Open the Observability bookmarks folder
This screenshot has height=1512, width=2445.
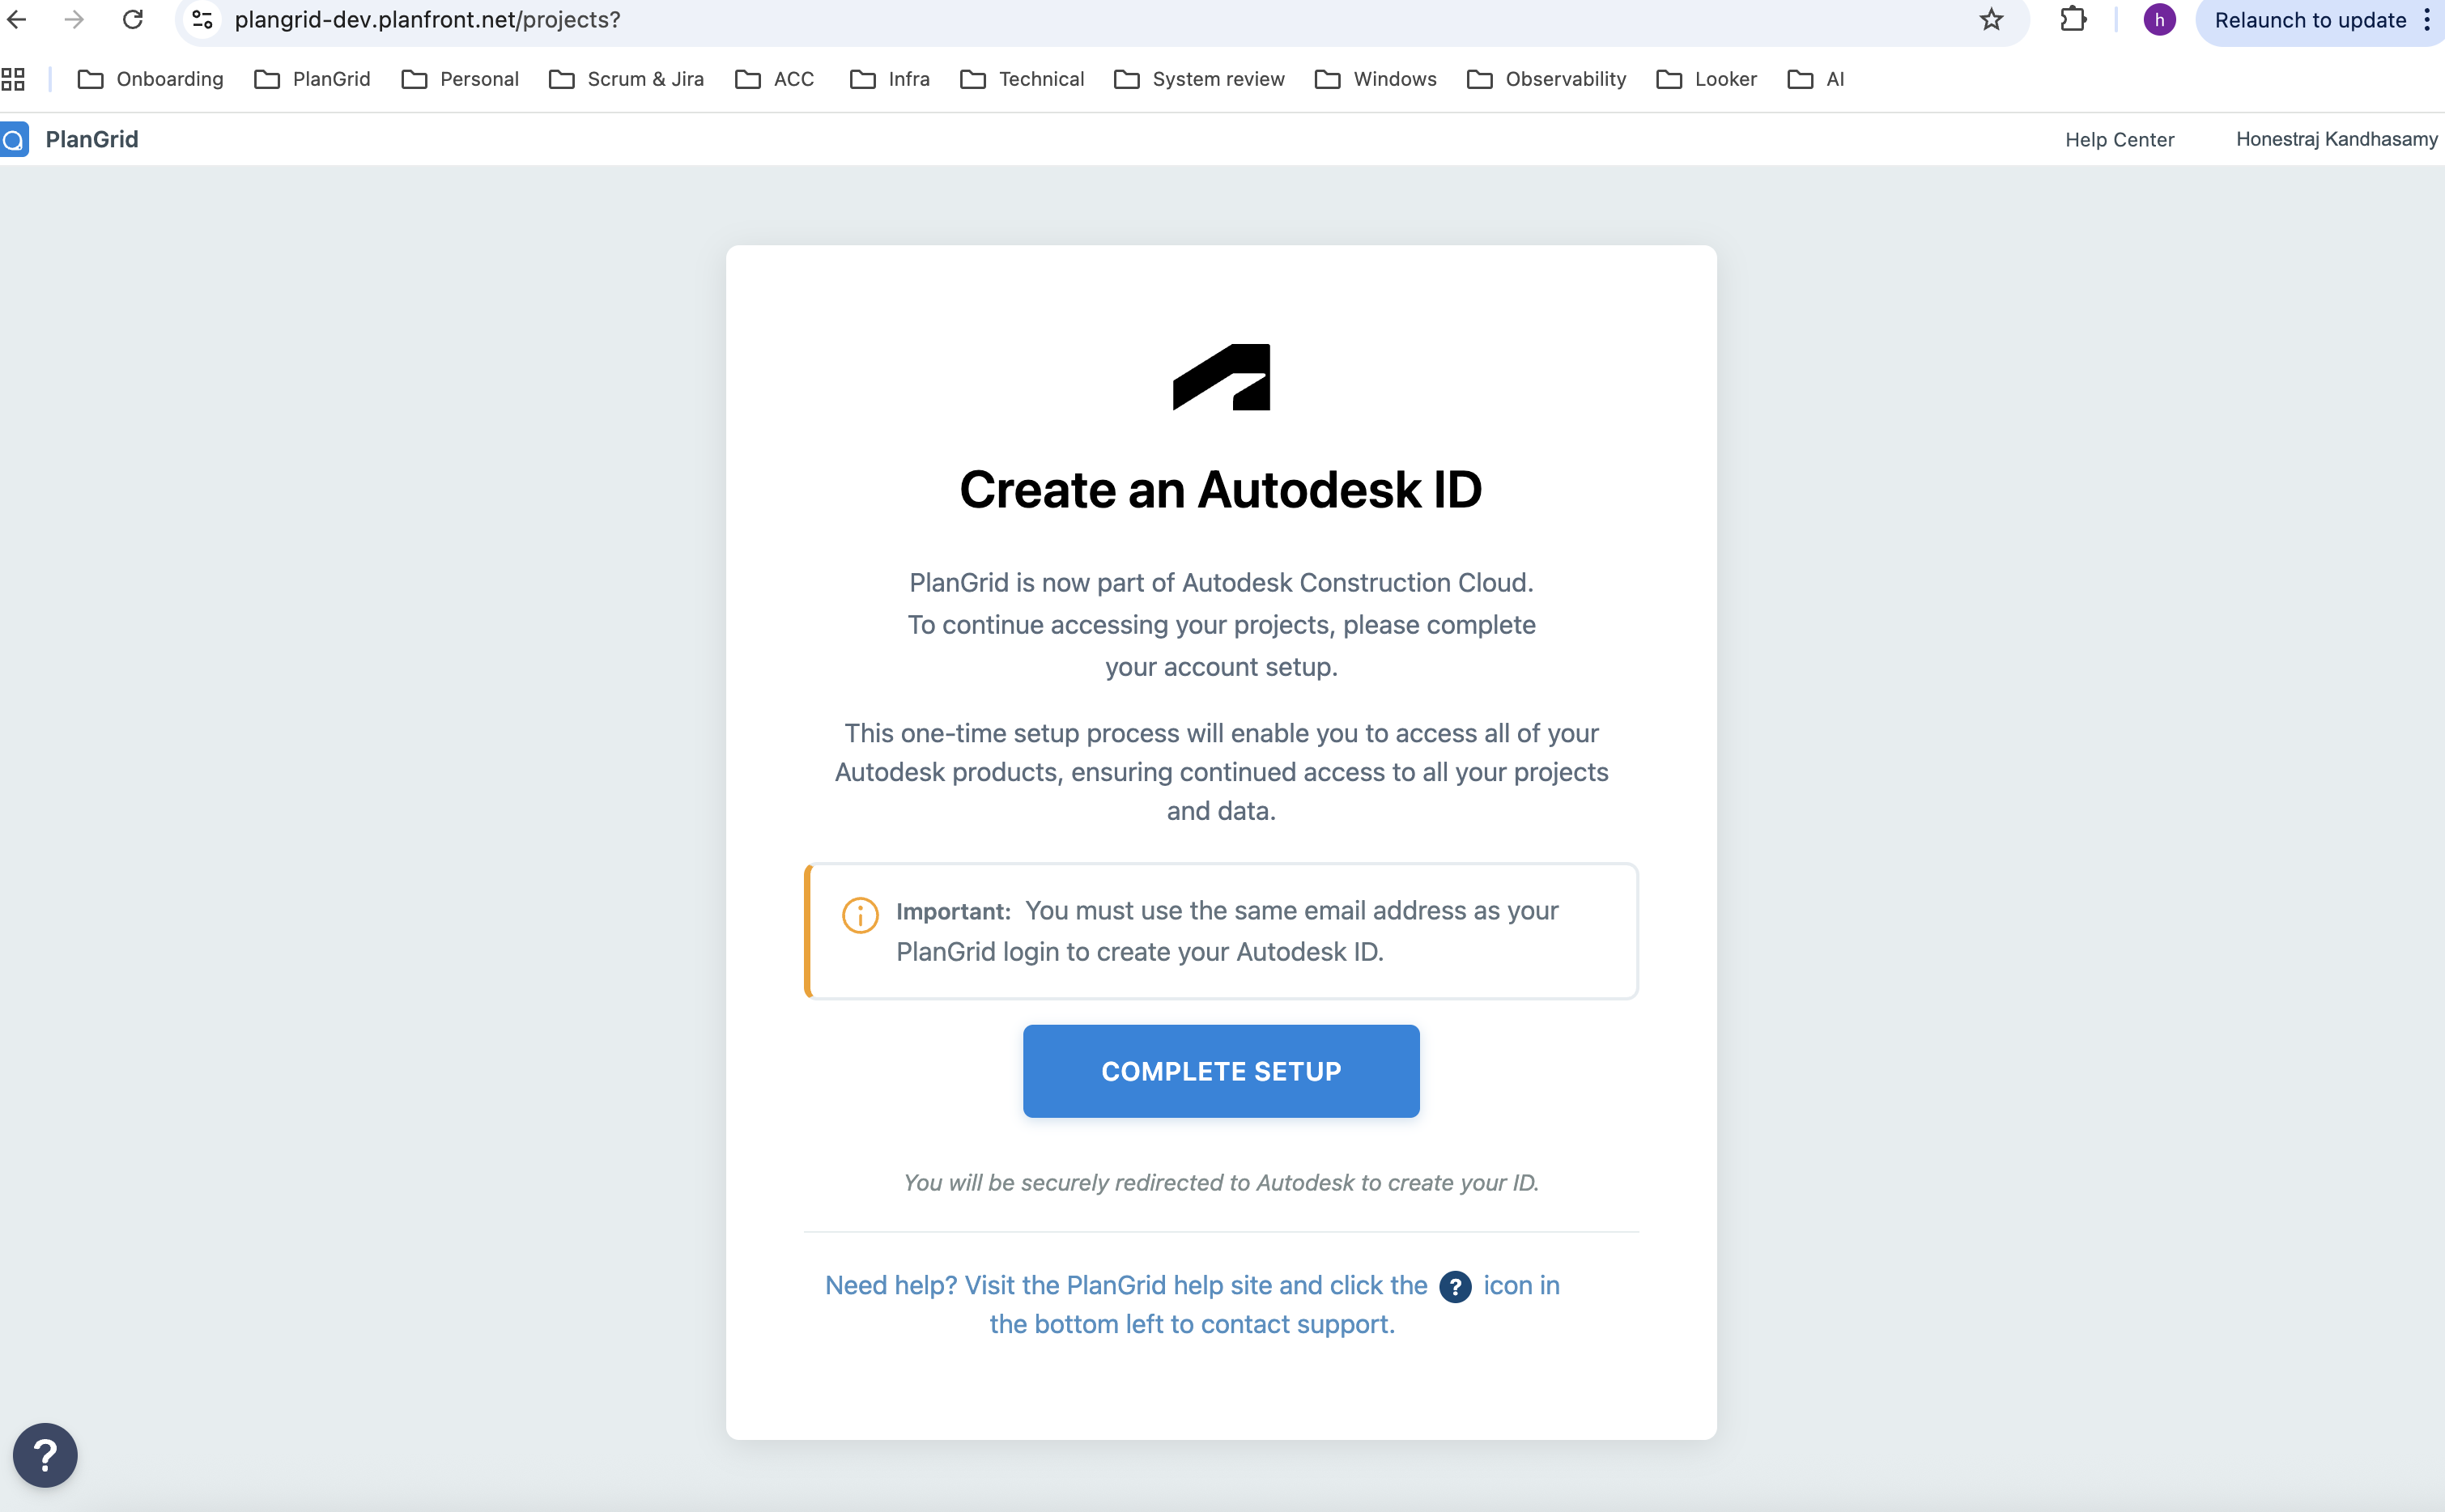(1545, 79)
